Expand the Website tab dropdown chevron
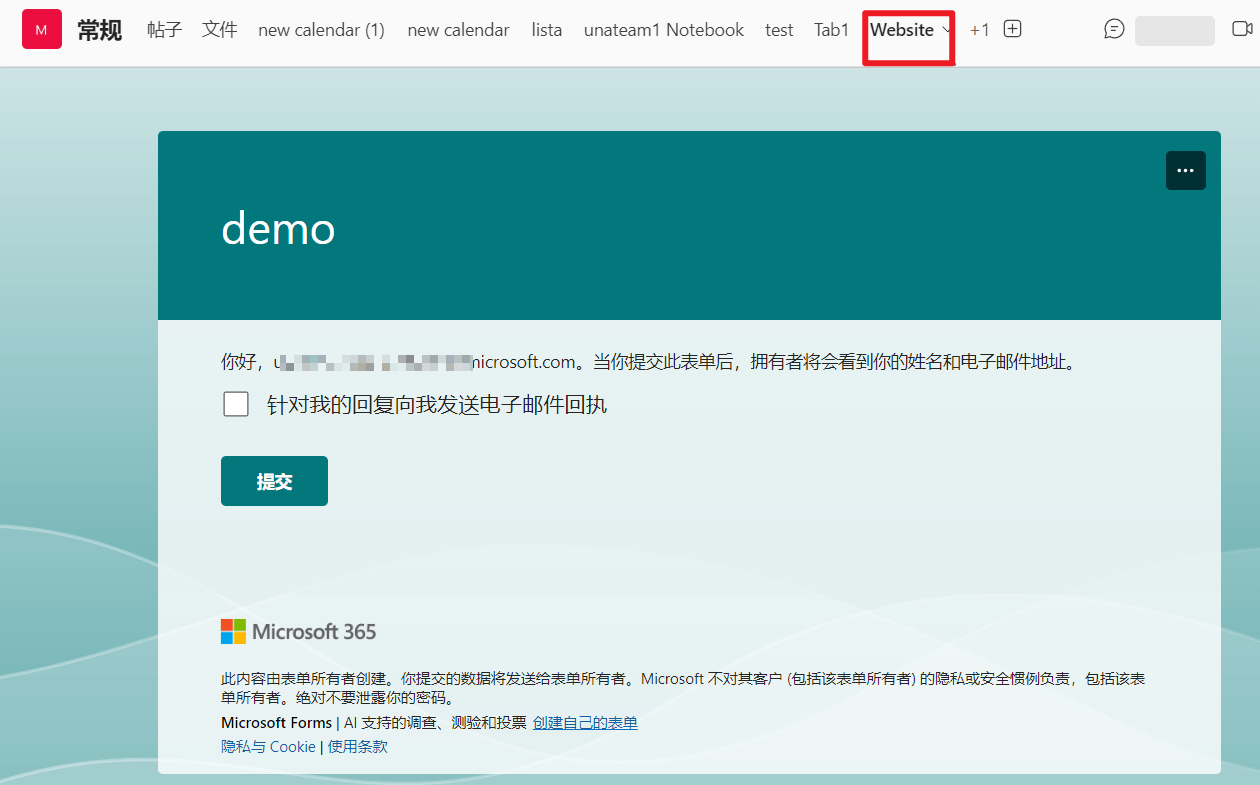This screenshot has height=785, width=1260. 947,30
